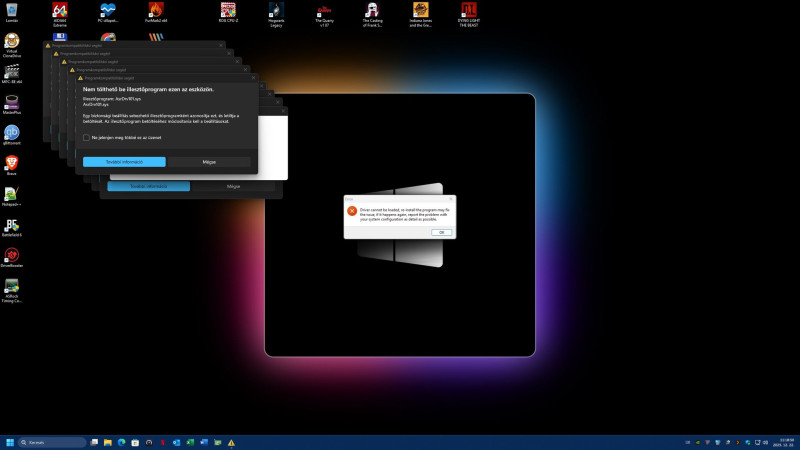This screenshot has width=800, height=450.
Task: Open File Explorer from the taskbar
Action: (108, 442)
